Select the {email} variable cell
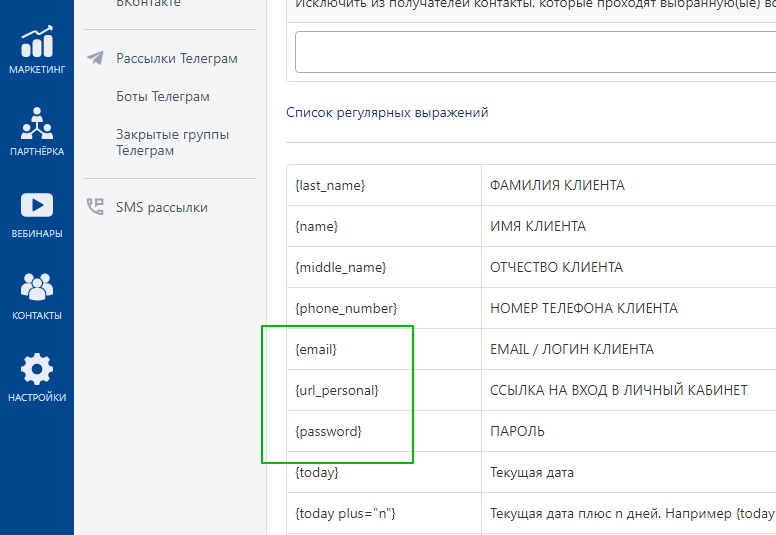Image resolution: width=776 pixels, height=535 pixels. click(x=316, y=349)
